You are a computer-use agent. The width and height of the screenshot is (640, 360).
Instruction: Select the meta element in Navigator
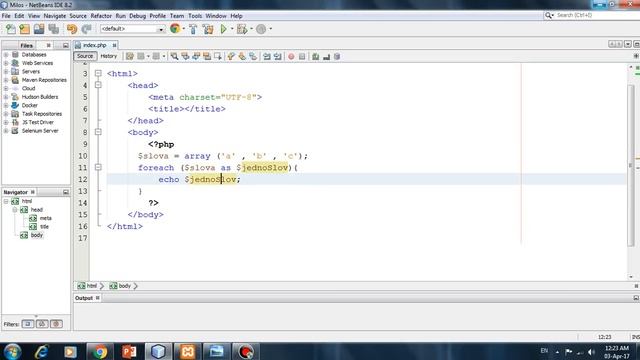click(x=45, y=218)
